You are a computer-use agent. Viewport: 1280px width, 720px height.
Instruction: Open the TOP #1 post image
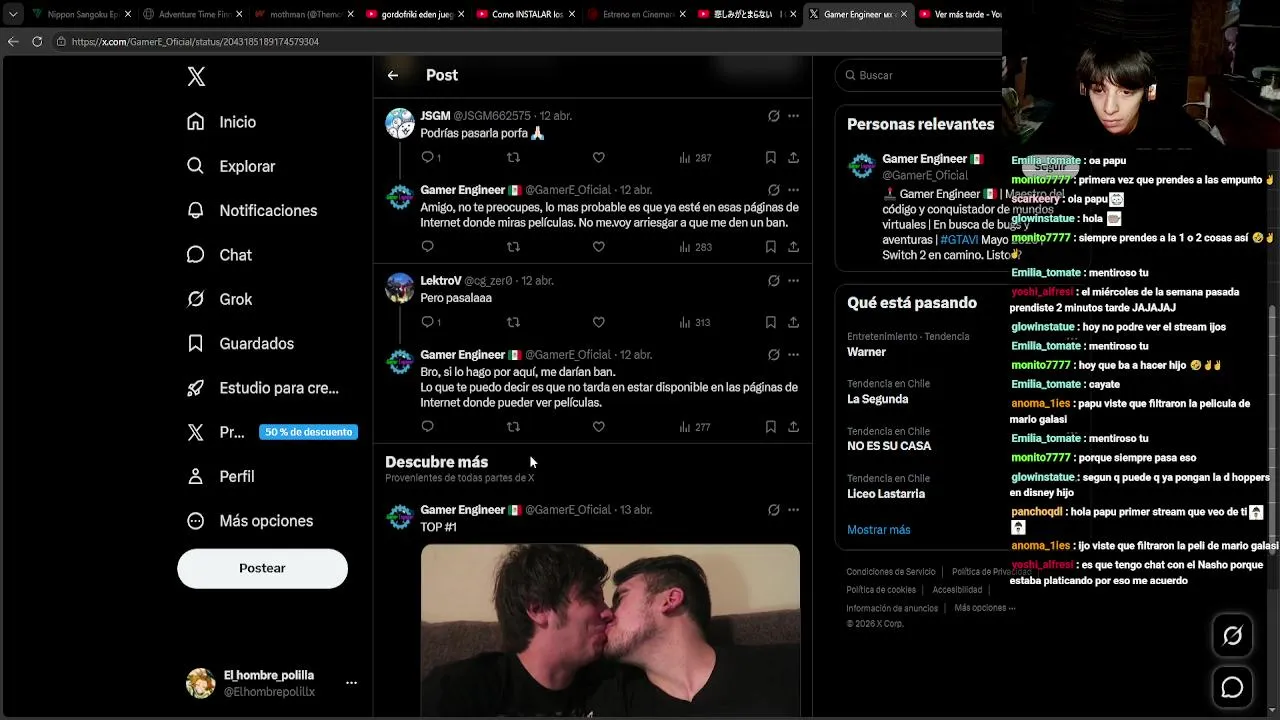click(610, 630)
